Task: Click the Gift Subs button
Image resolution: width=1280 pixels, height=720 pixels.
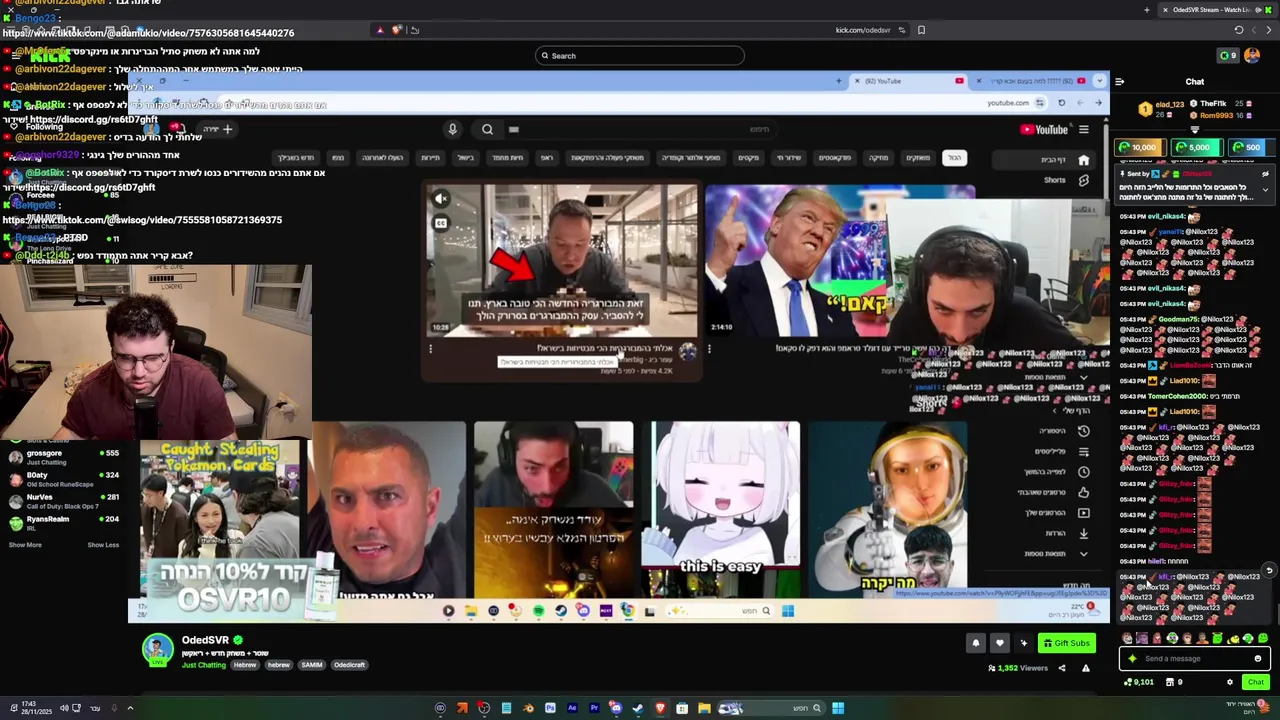Action: click(x=1066, y=643)
